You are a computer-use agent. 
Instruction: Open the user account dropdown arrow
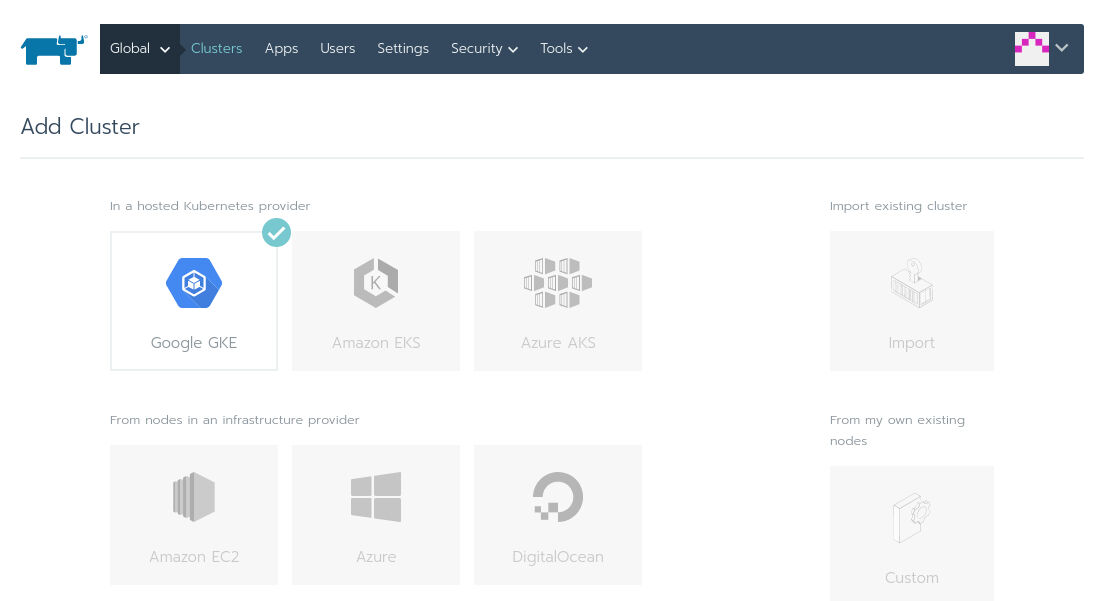(x=1062, y=48)
